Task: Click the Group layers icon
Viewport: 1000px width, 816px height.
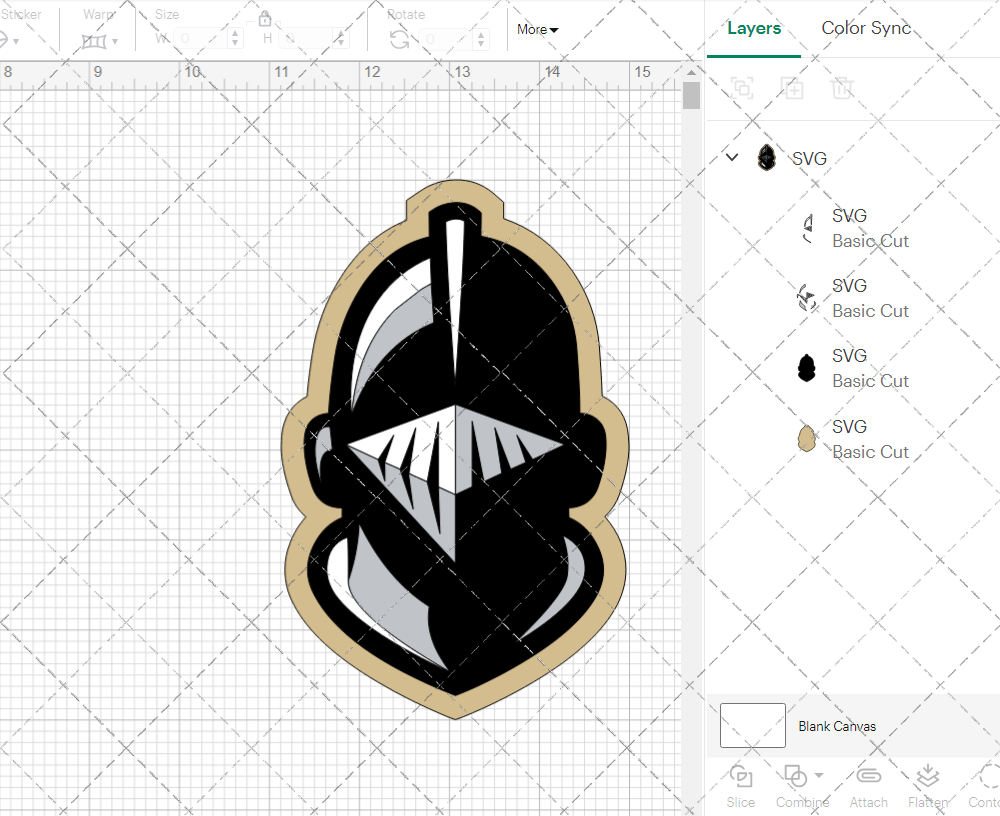Action: 742,87
